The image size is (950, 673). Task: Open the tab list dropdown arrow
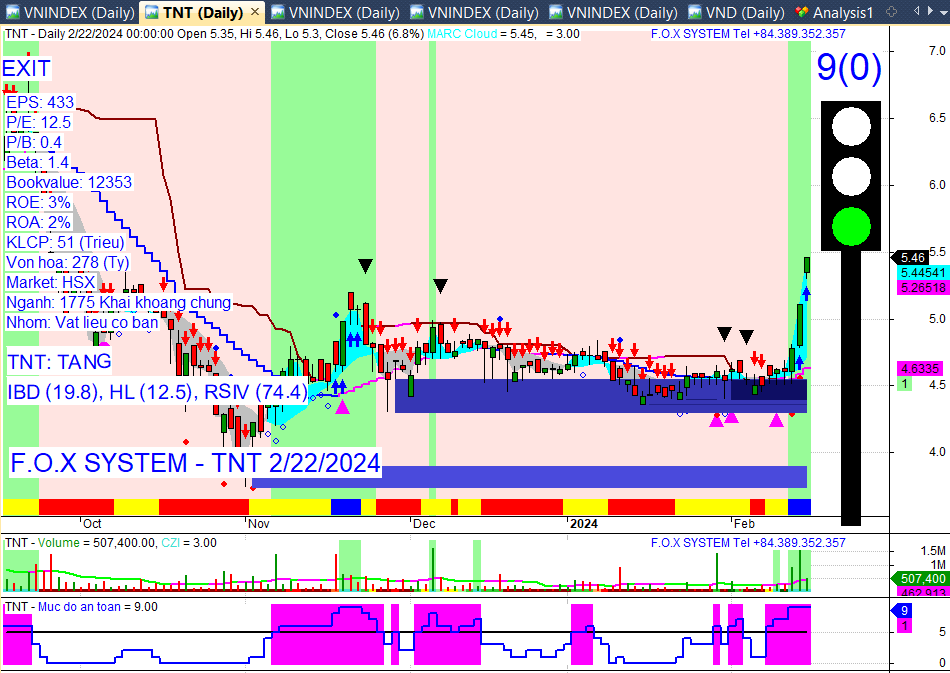pos(944,12)
